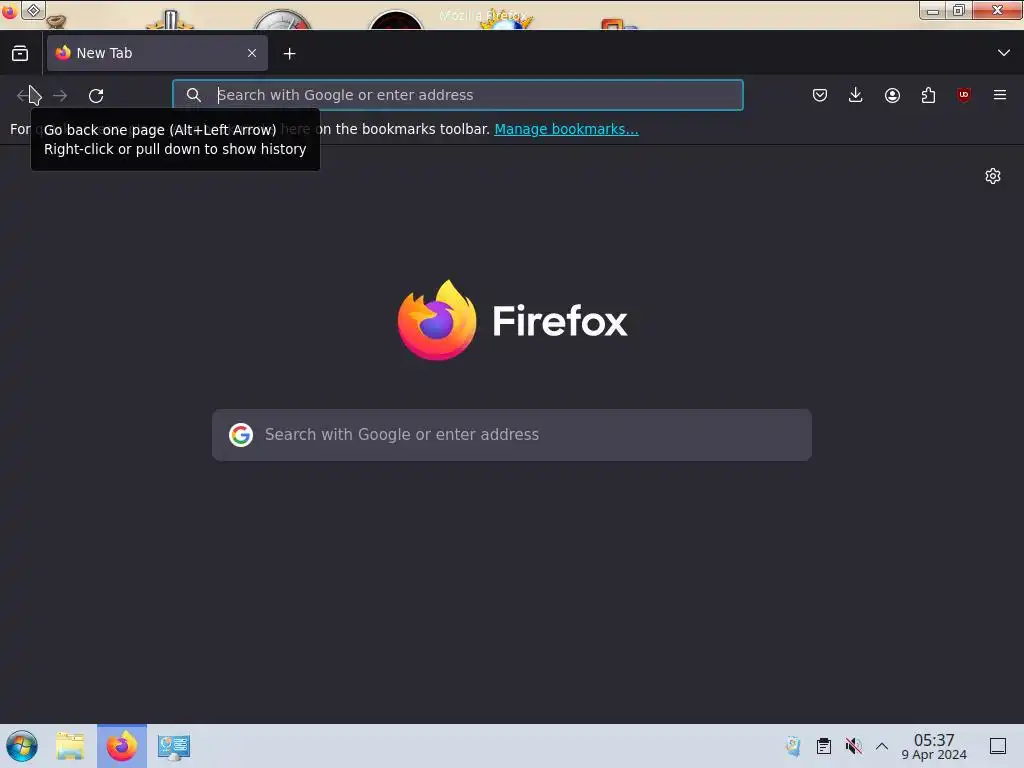Viewport: 1024px width, 768px height.
Task: Personalize new tab via gear icon
Action: coord(993,176)
